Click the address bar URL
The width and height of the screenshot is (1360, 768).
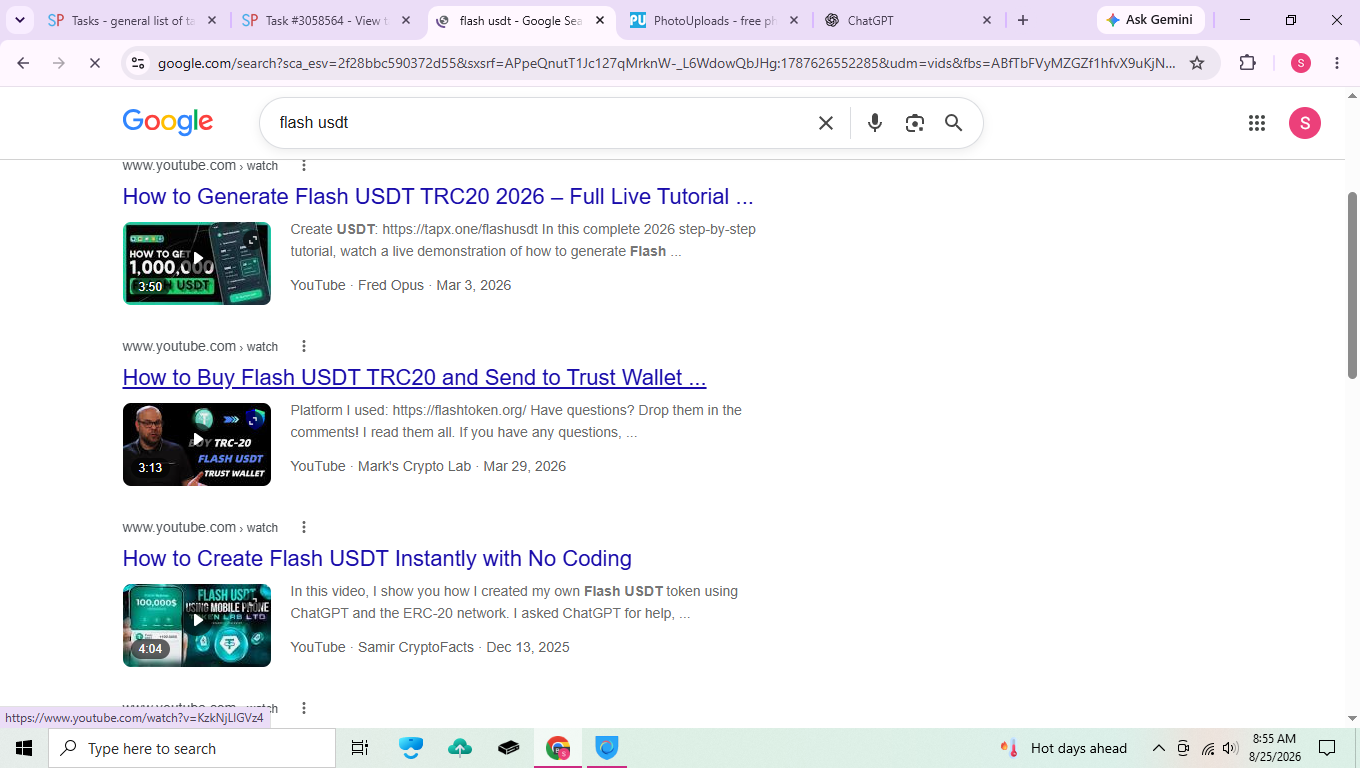667,63
